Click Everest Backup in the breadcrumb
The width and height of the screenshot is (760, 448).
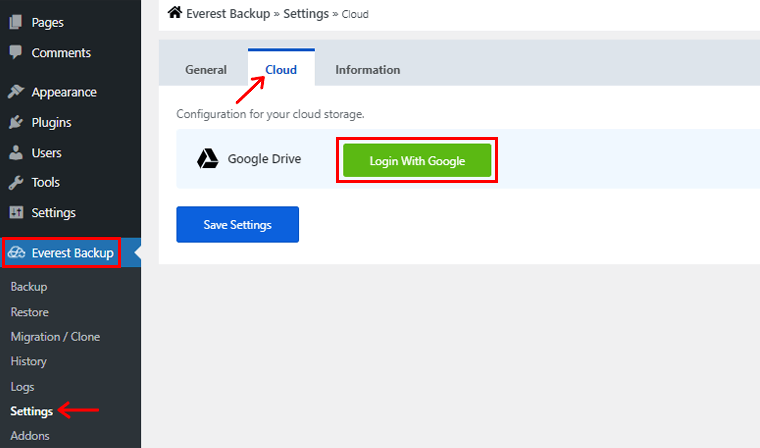pyautogui.click(x=228, y=14)
